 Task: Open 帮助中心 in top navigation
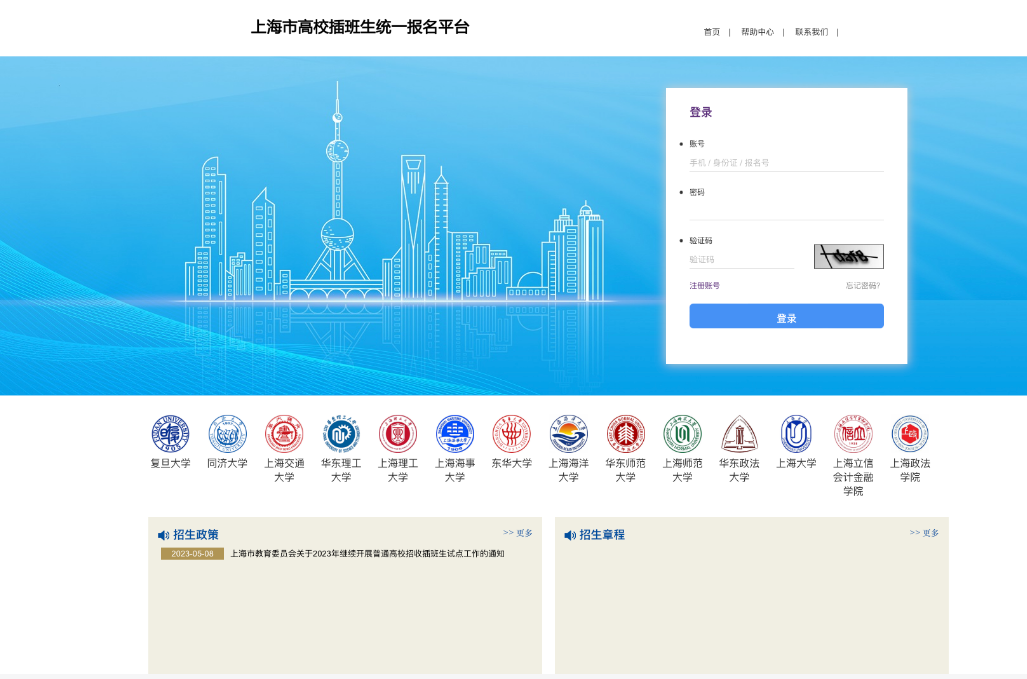[757, 32]
